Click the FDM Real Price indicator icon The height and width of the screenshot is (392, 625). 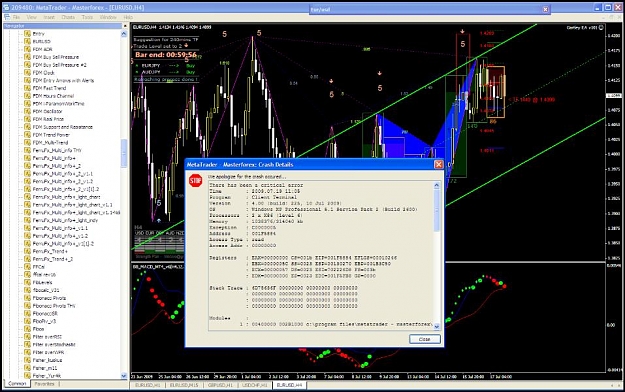pyautogui.click(x=27, y=119)
